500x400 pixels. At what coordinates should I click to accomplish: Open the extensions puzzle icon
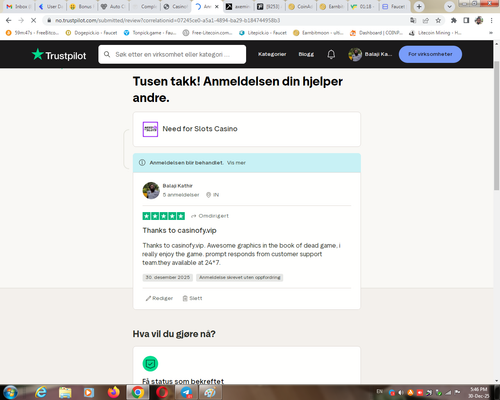pyautogui.click(x=454, y=20)
